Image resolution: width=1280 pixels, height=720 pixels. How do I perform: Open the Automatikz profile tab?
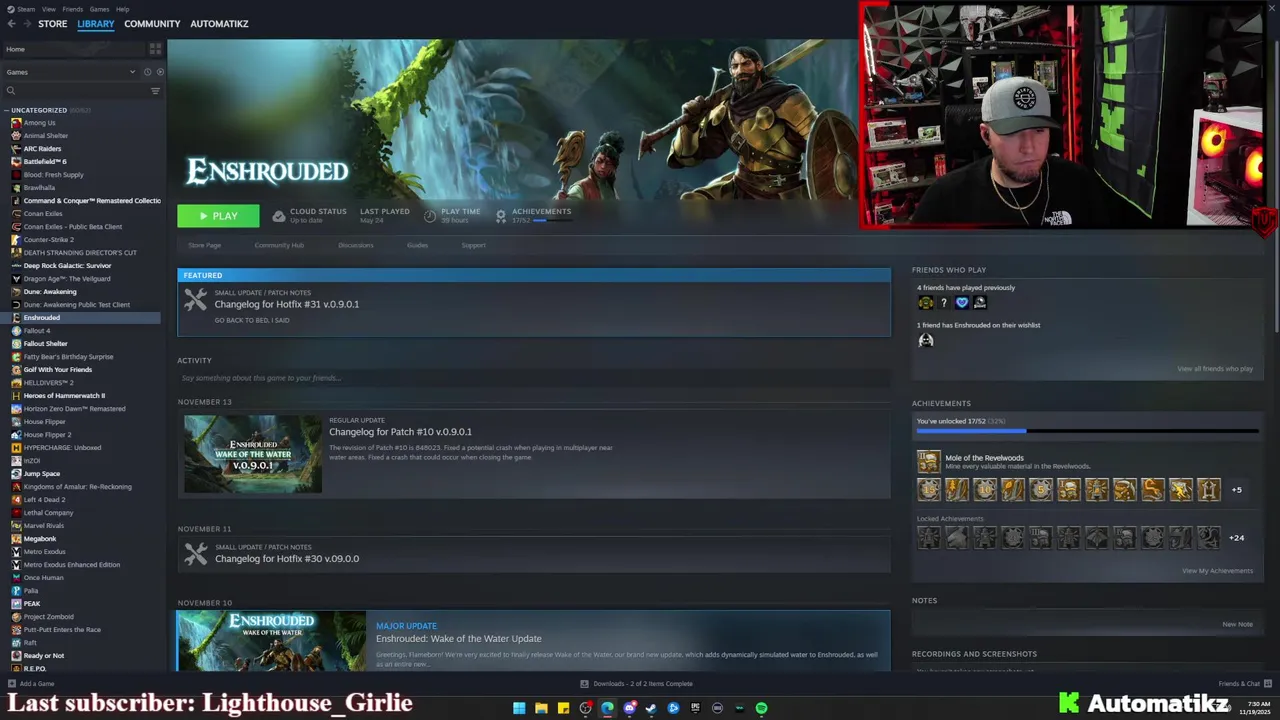click(219, 23)
